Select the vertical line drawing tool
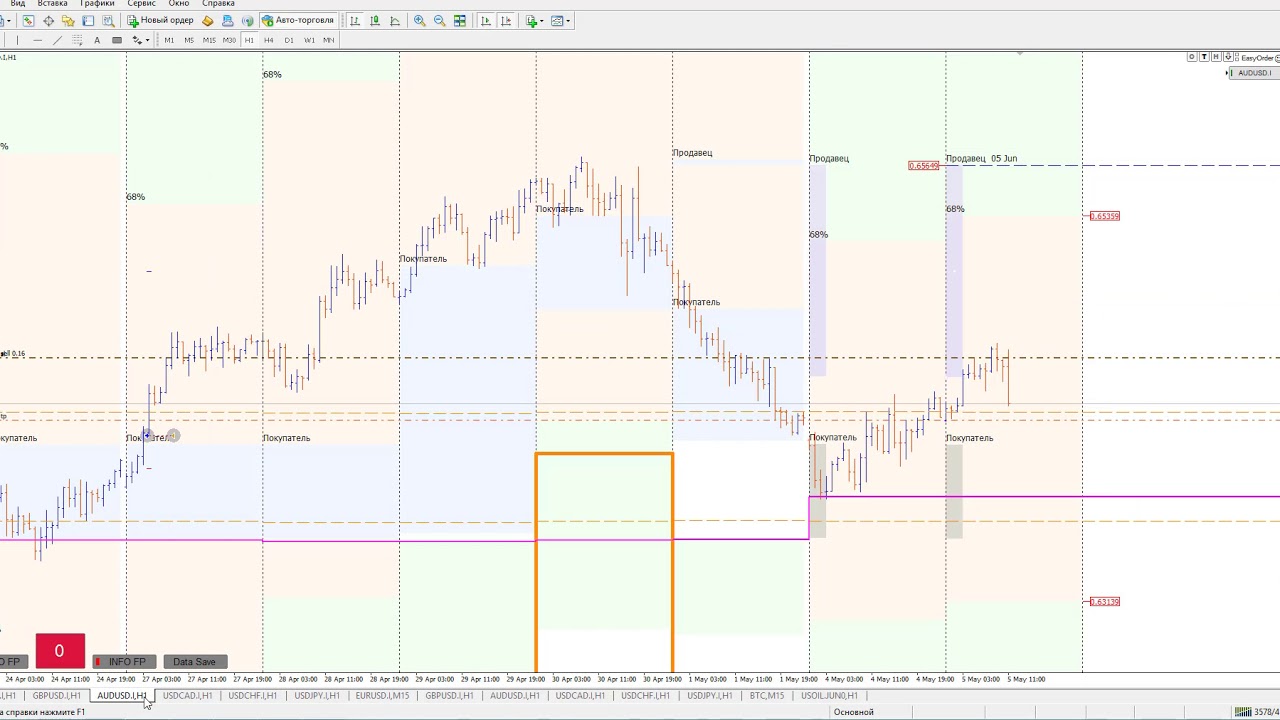Viewport: 1280px width, 720px height. (17, 40)
